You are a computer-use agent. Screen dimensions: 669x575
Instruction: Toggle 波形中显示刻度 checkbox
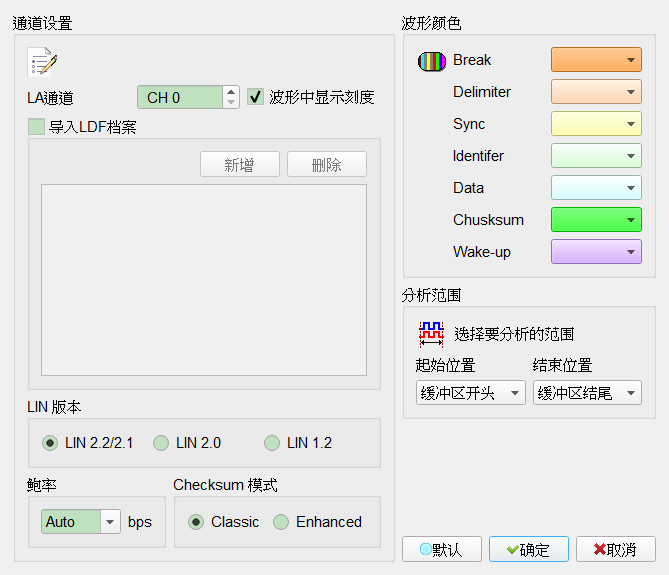[x=255, y=97]
